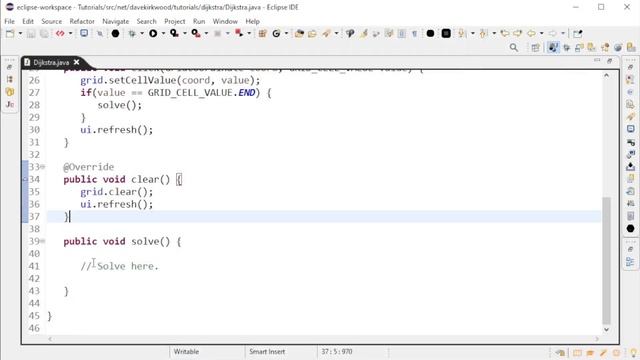This screenshot has height=360, width=640.
Task: Click the editor vertical scrollbar thumb
Action: coord(607,260)
